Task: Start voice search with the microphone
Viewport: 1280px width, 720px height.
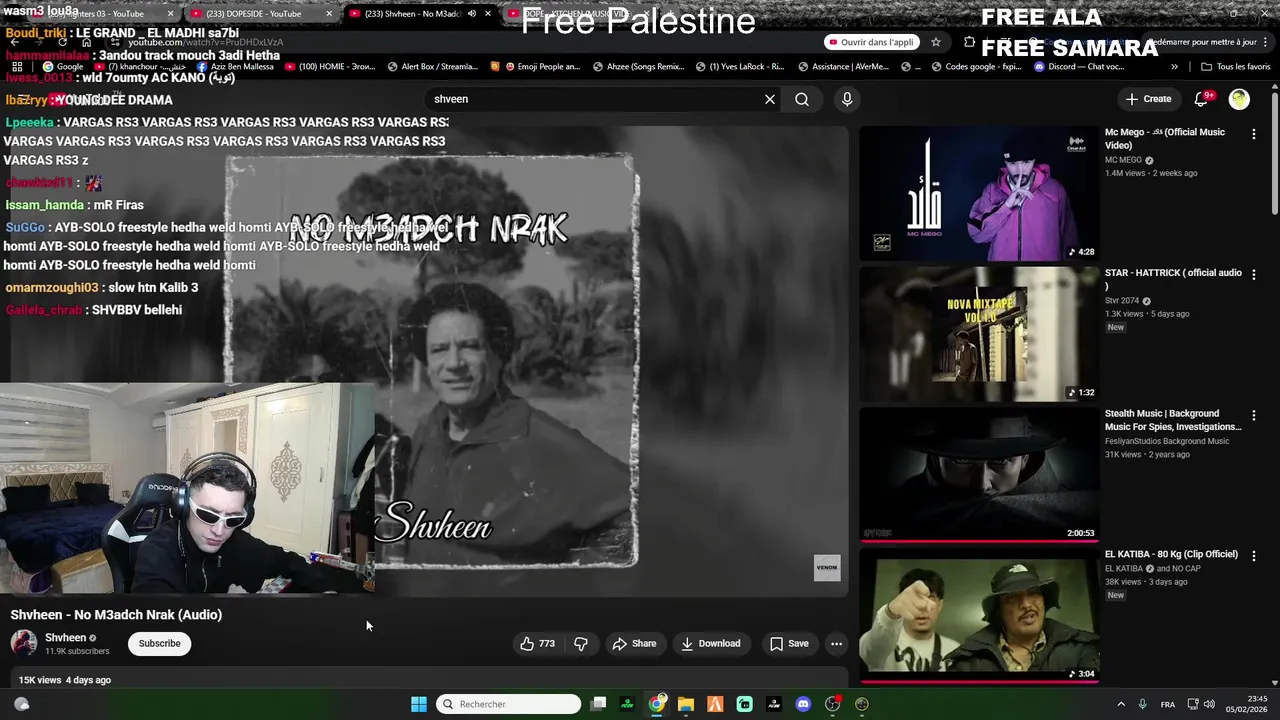Action: 847,99
